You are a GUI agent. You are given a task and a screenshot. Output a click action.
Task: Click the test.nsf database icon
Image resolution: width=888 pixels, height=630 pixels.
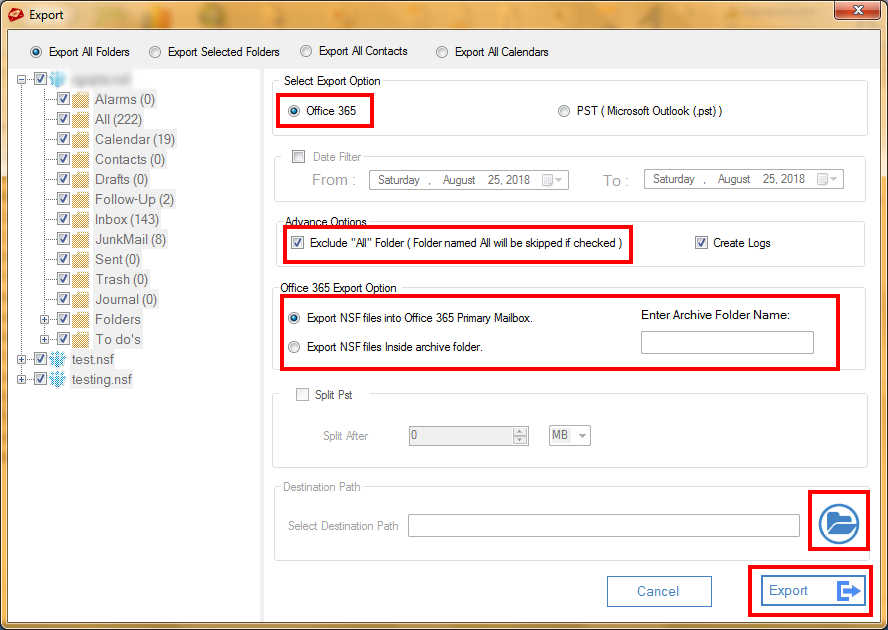(x=57, y=359)
